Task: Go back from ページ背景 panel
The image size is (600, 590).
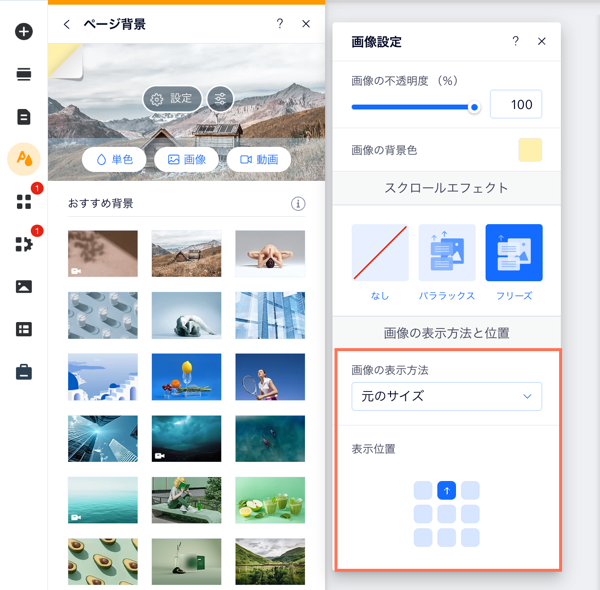Action: click(67, 24)
